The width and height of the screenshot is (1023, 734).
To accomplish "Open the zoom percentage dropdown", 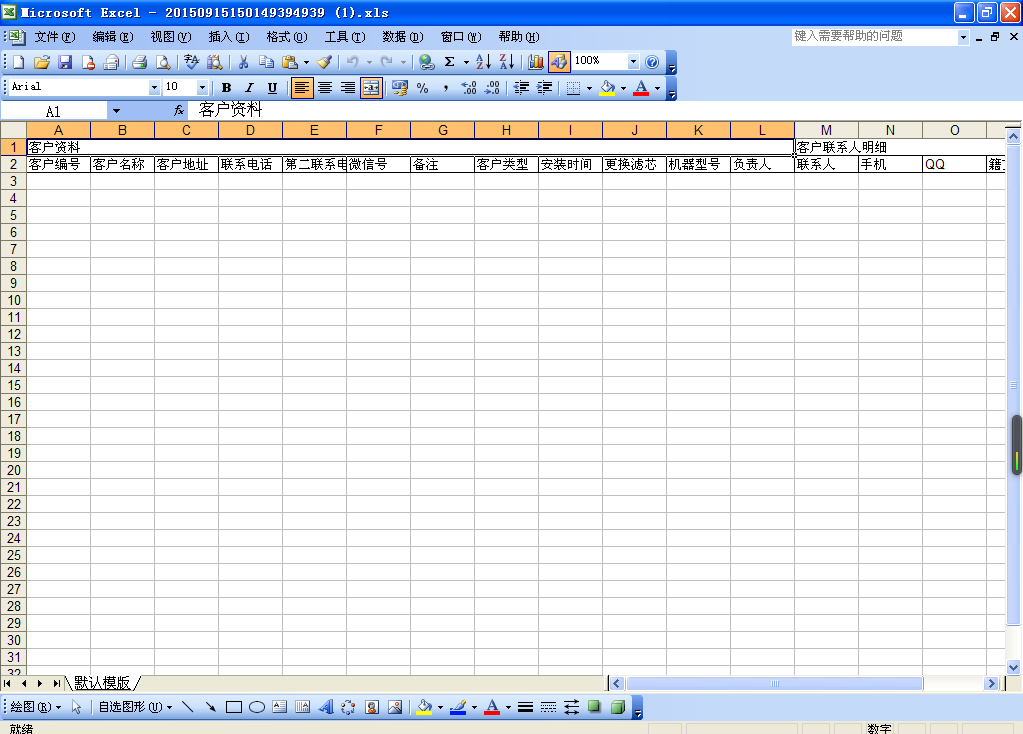I will [632, 62].
